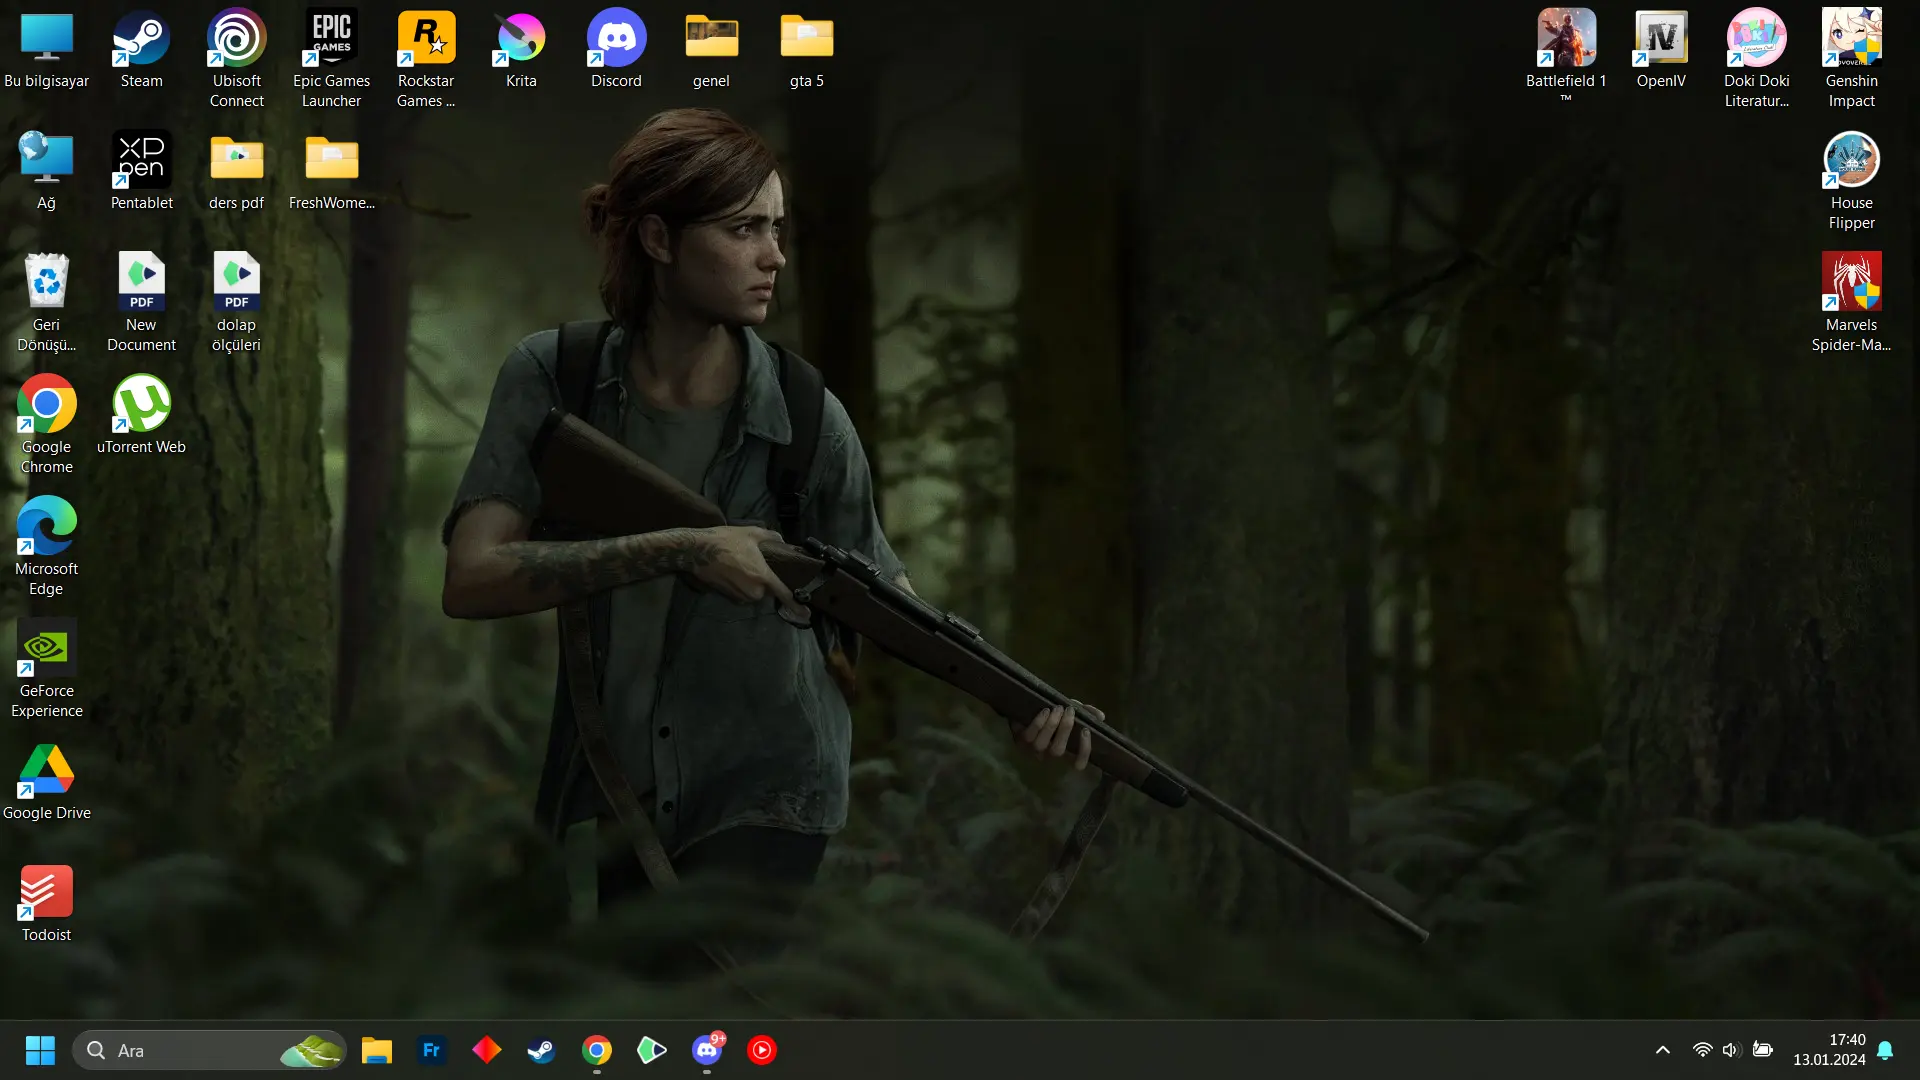The width and height of the screenshot is (1920, 1080).
Task: Click the Ağ network icon
Action: click(46, 172)
